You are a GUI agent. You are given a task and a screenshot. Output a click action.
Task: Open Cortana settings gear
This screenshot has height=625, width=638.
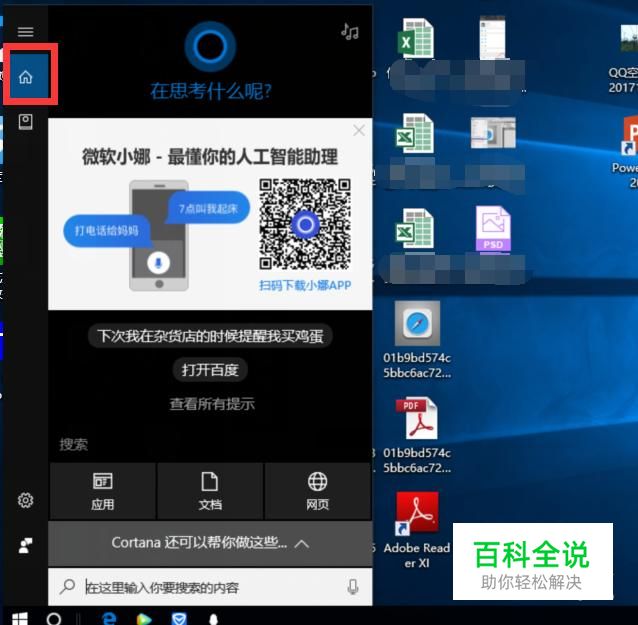pos(25,500)
